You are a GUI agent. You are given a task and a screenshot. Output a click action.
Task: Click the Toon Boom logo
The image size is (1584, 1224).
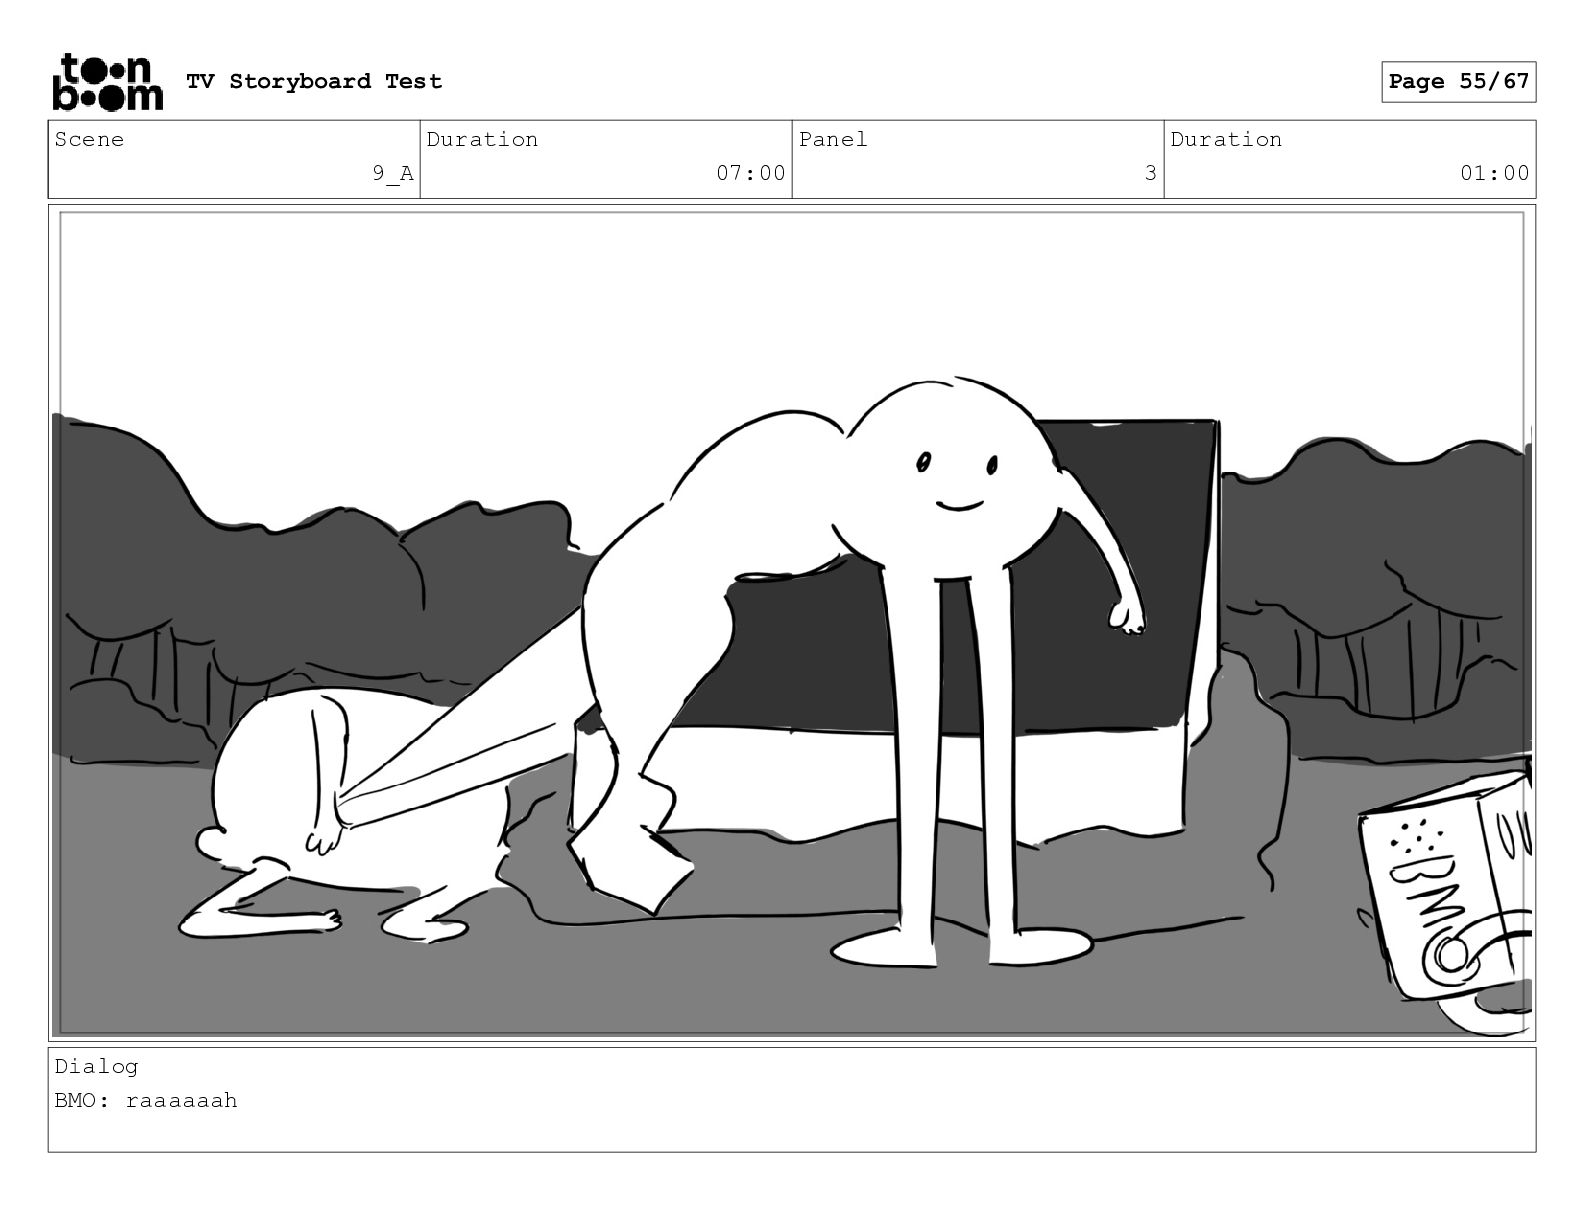click(x=106, y=82)
